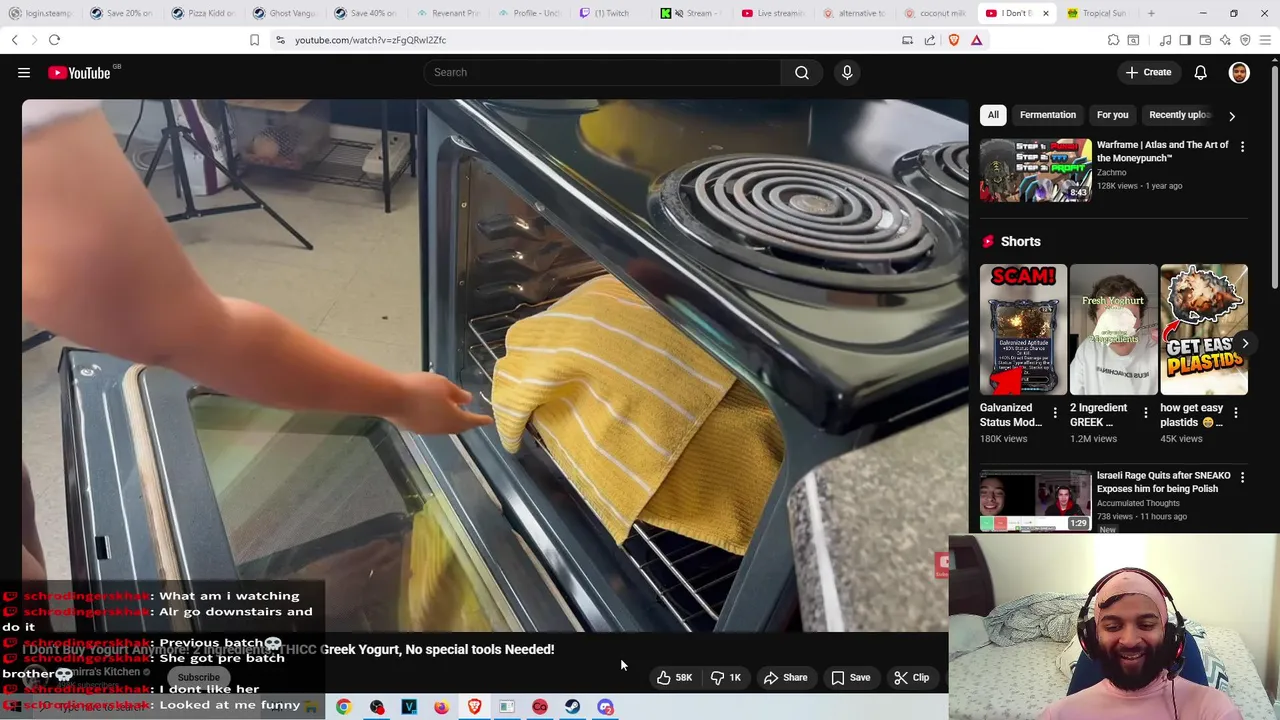Open the YouTube hamburger guide menu
Viewport: 1280px width, 720px height.
click(24, 72)
